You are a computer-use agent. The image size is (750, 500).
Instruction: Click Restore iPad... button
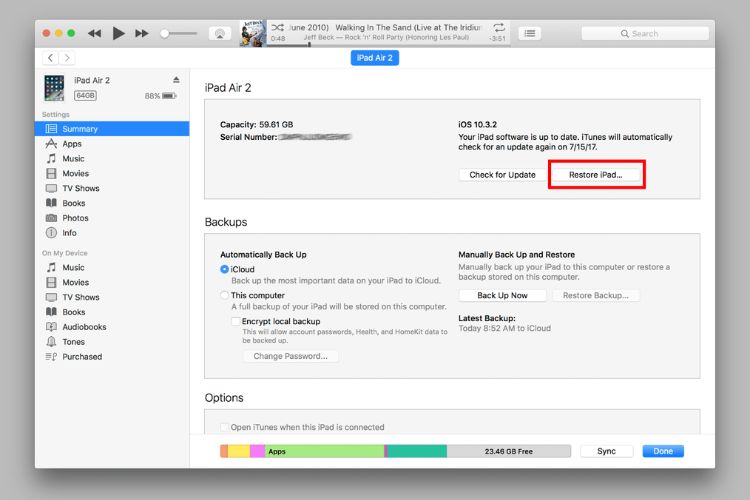(596, 175)
